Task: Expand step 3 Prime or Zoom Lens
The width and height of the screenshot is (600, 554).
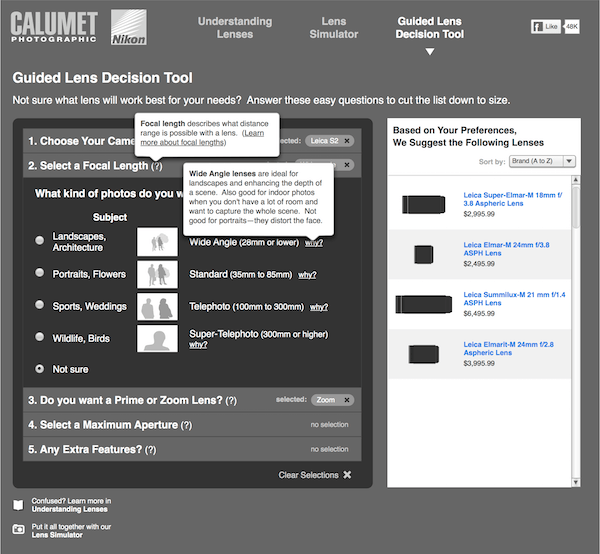Action: [192, 400]
